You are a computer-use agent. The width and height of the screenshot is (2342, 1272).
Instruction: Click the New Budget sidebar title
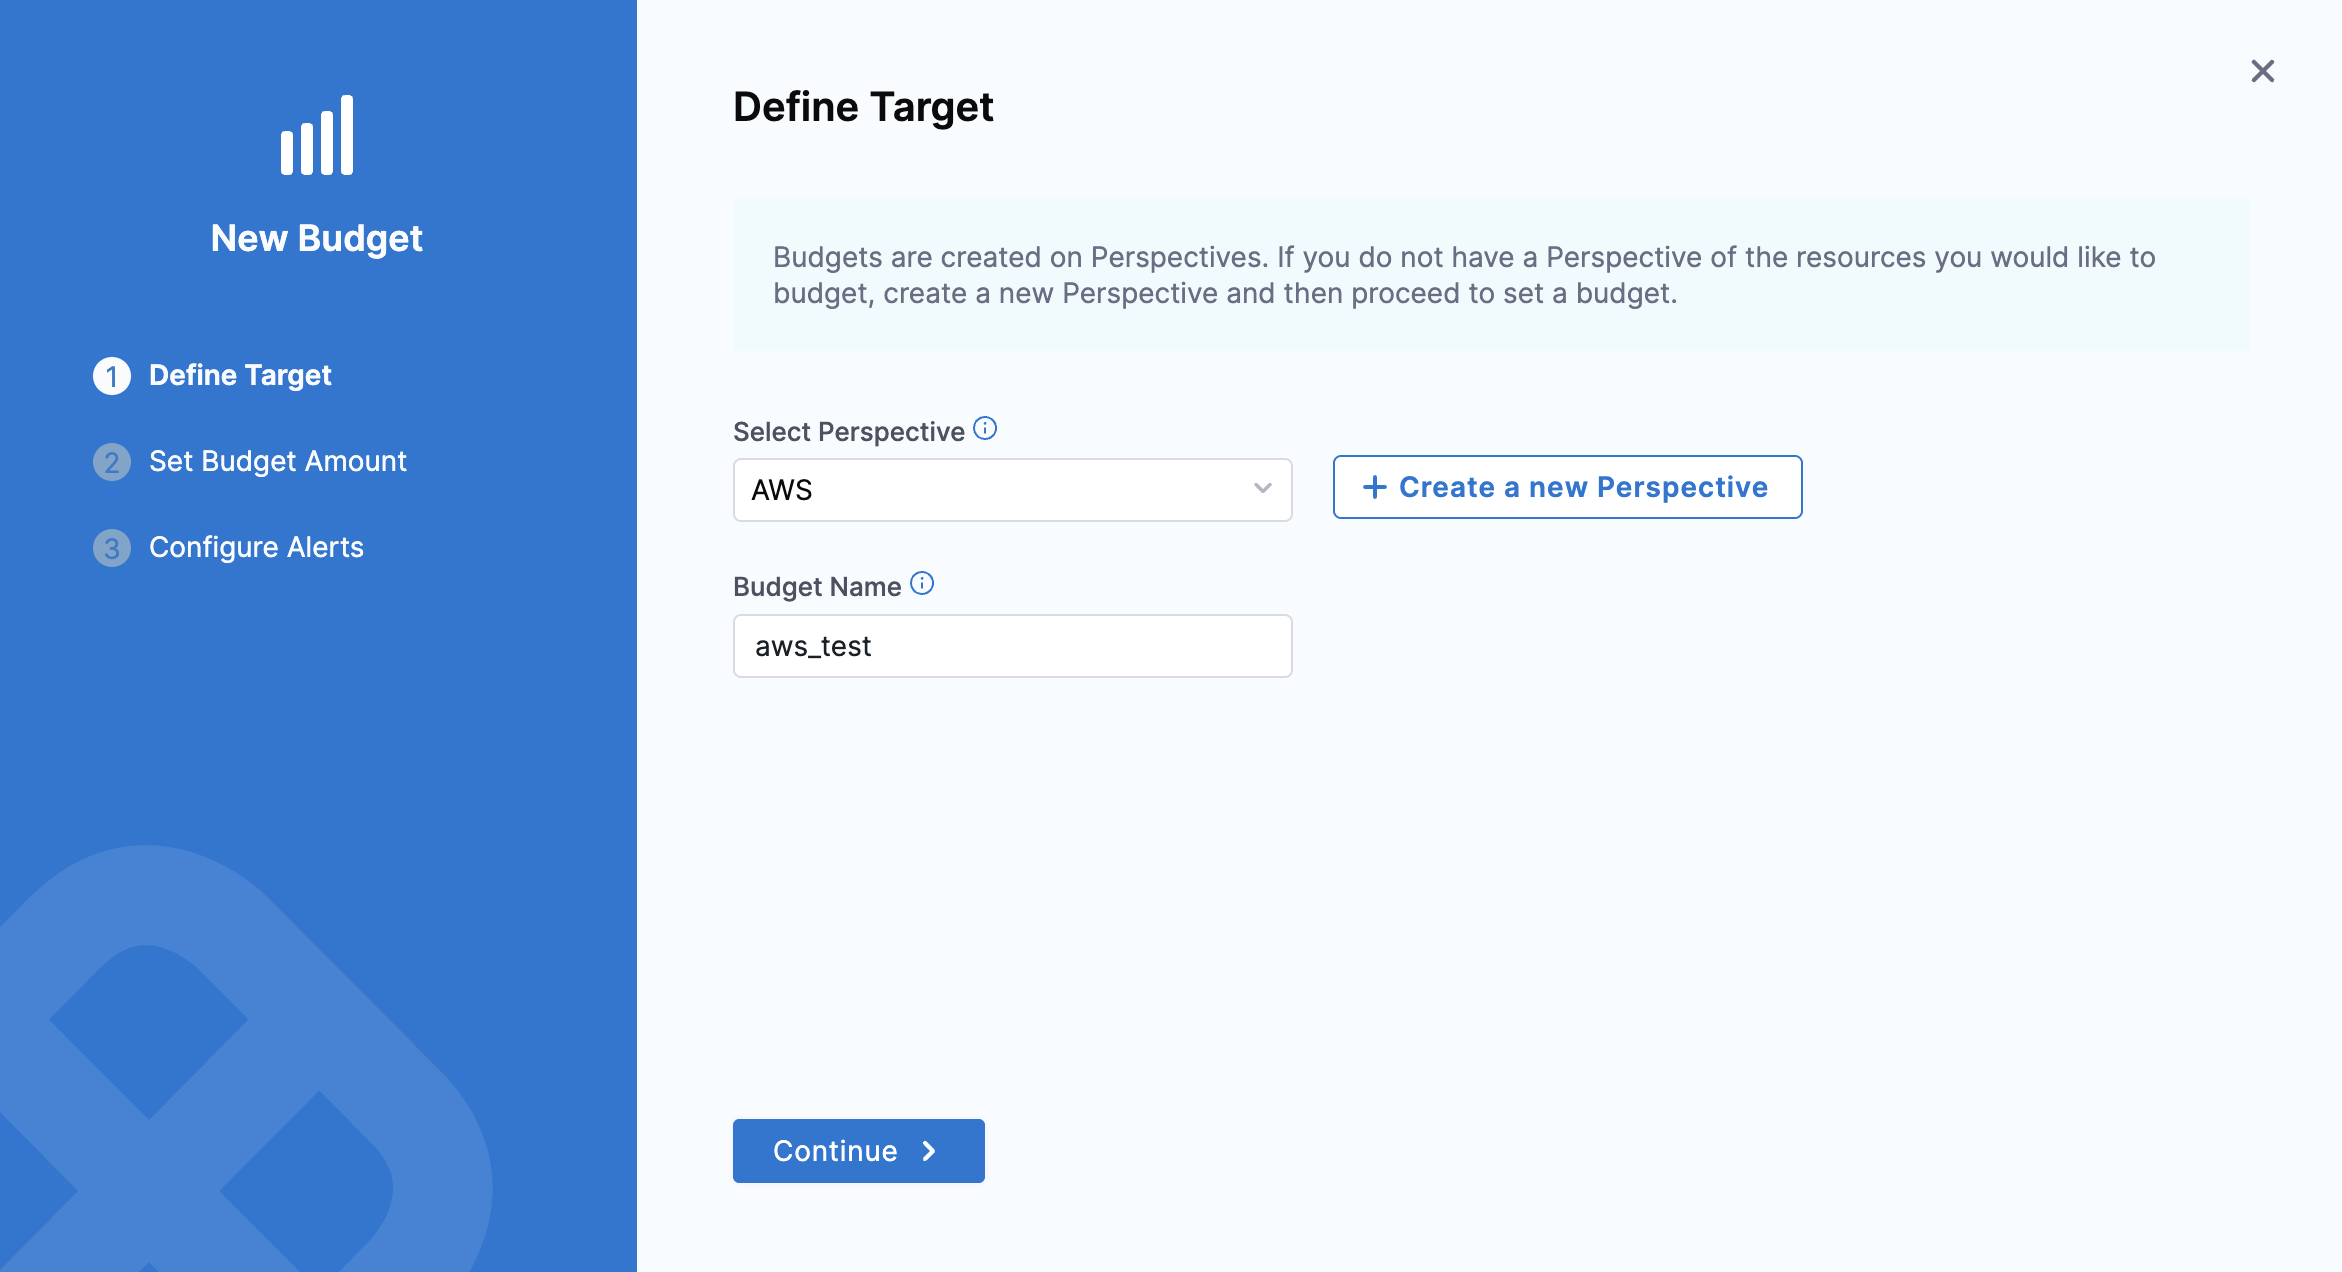[317, 239]
